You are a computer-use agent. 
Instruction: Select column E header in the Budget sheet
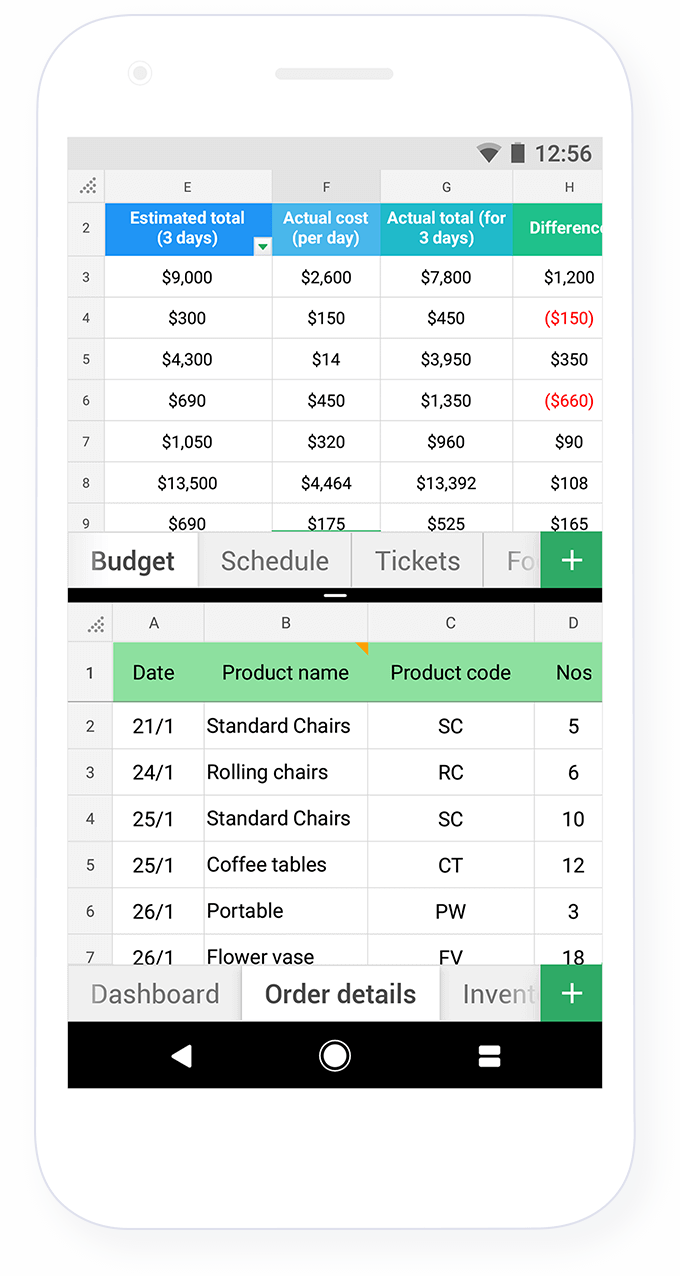[187, 185]
